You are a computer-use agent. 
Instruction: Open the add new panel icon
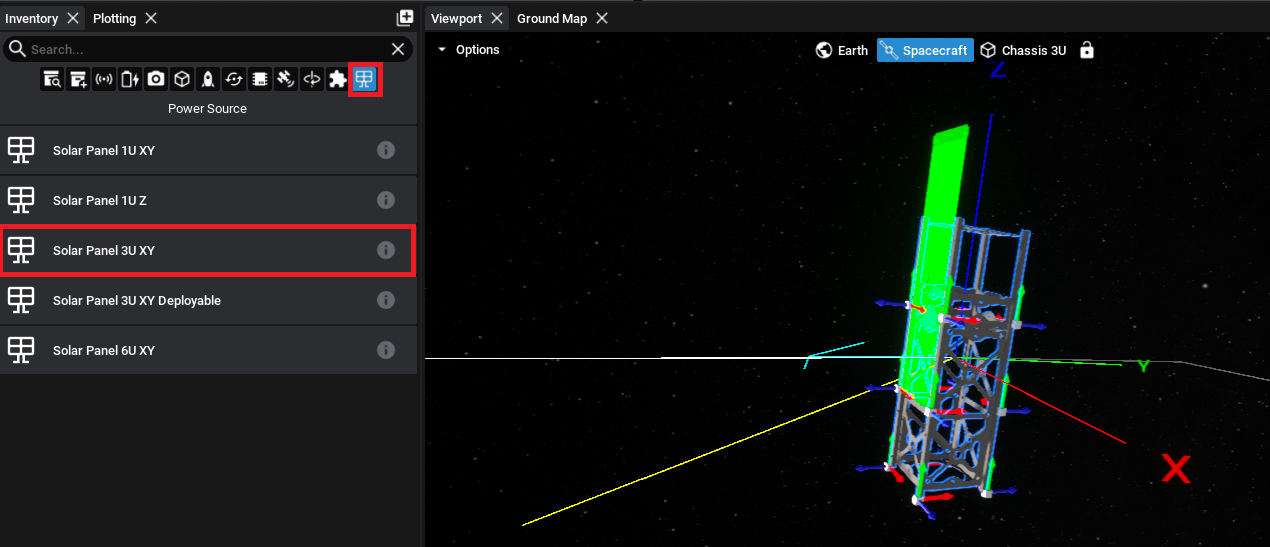tap(405, 18)
